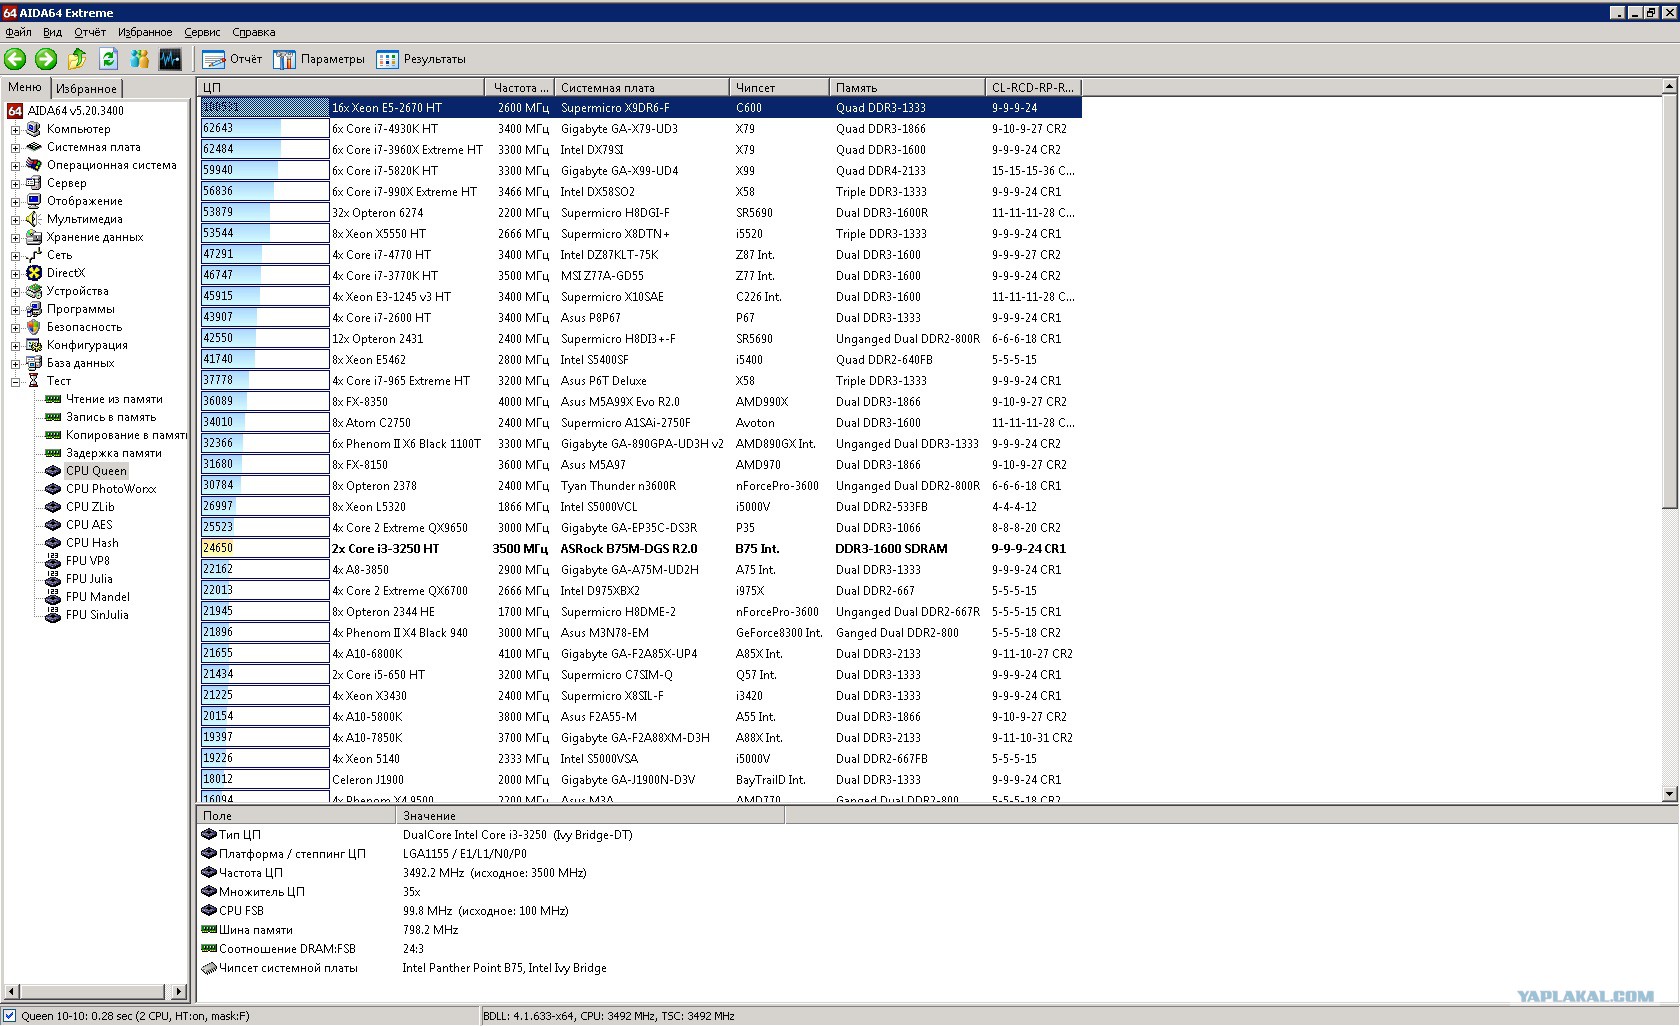Click the Безопасность shield icon

[x=34, y=327]
